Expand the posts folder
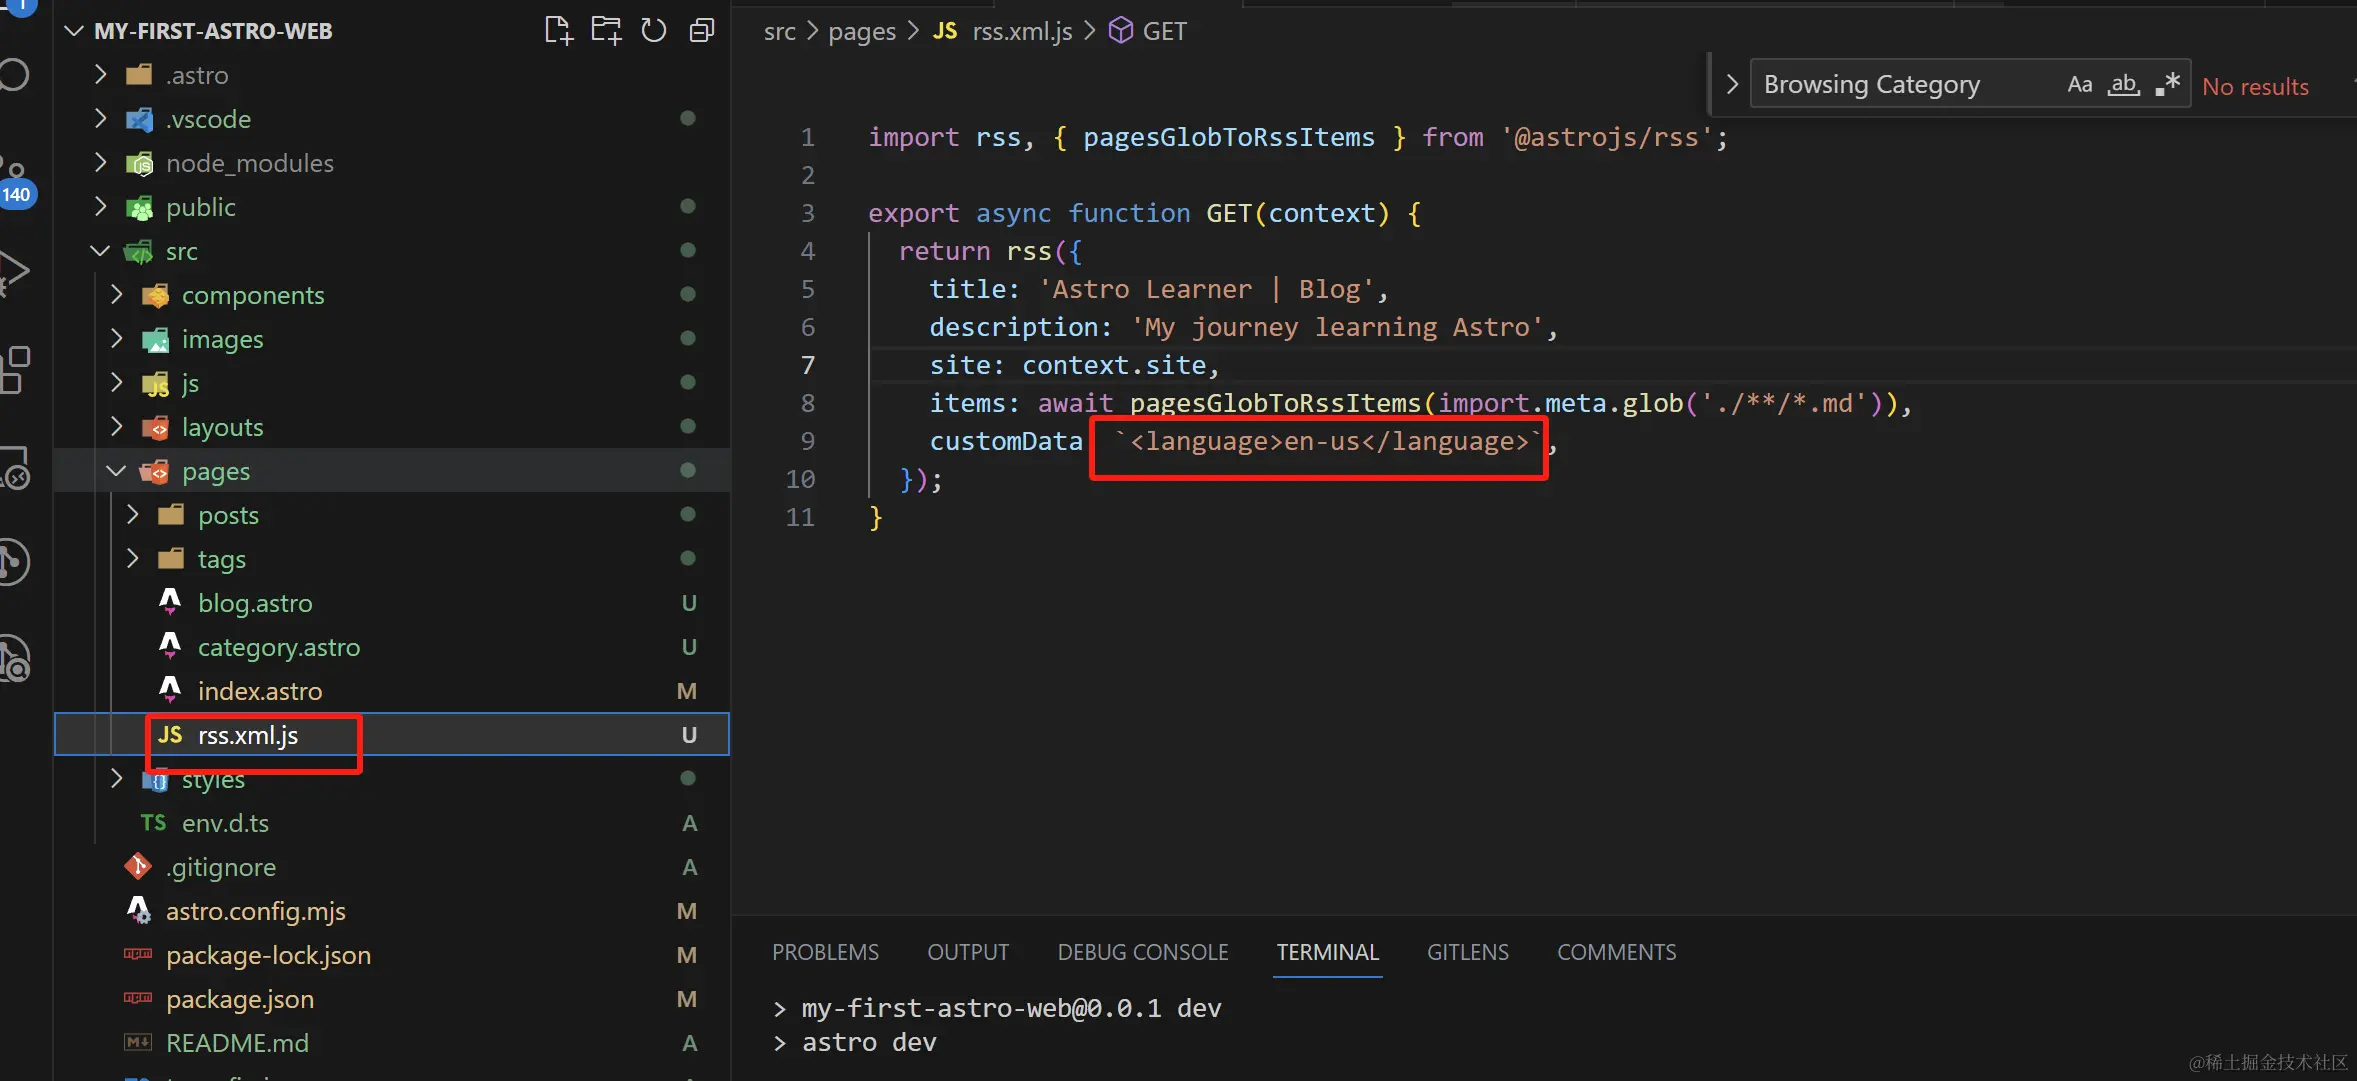 (228, 515)
